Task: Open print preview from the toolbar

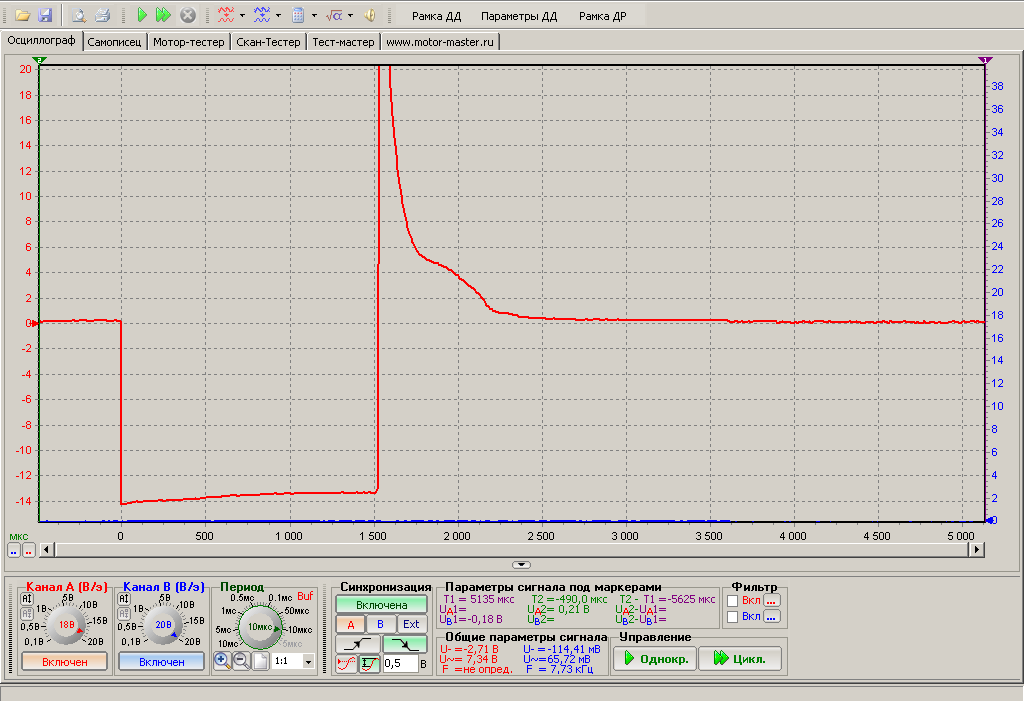Action: coord(79,15)
